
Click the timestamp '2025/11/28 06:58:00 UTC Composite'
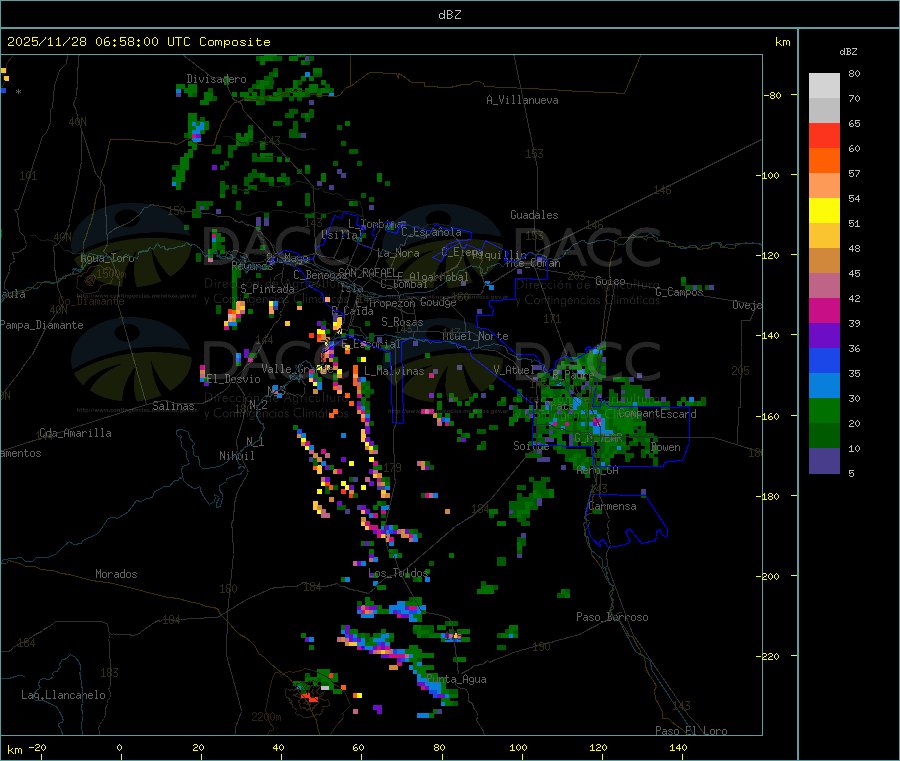point(138,42)
